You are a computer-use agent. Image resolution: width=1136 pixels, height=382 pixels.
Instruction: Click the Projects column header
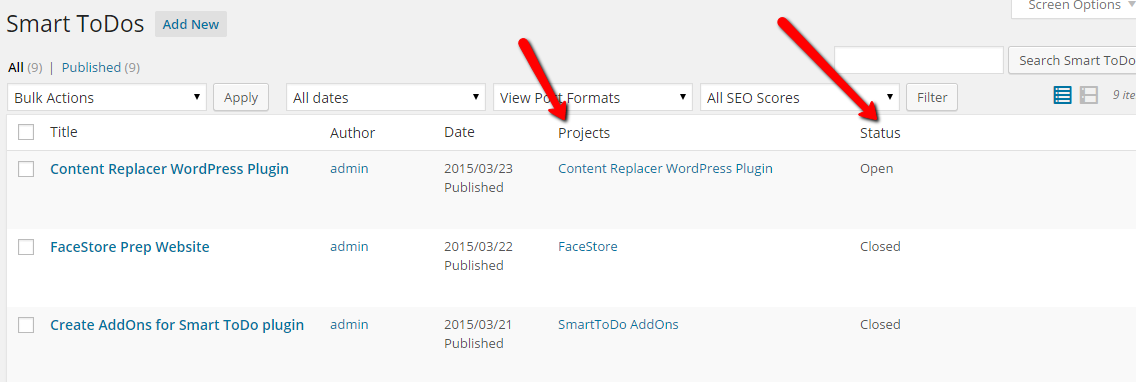point(584,133)
